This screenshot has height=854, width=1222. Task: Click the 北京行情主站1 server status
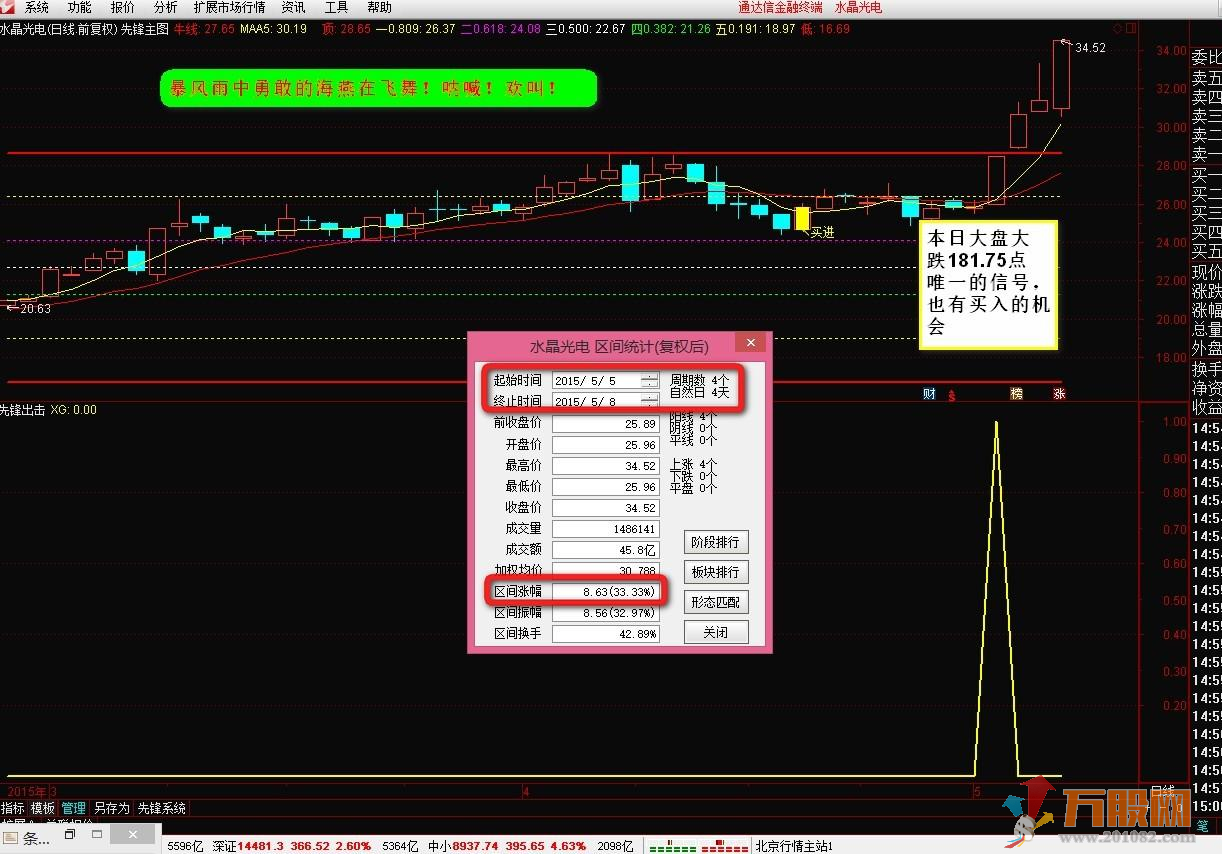[x=794, y=846]
